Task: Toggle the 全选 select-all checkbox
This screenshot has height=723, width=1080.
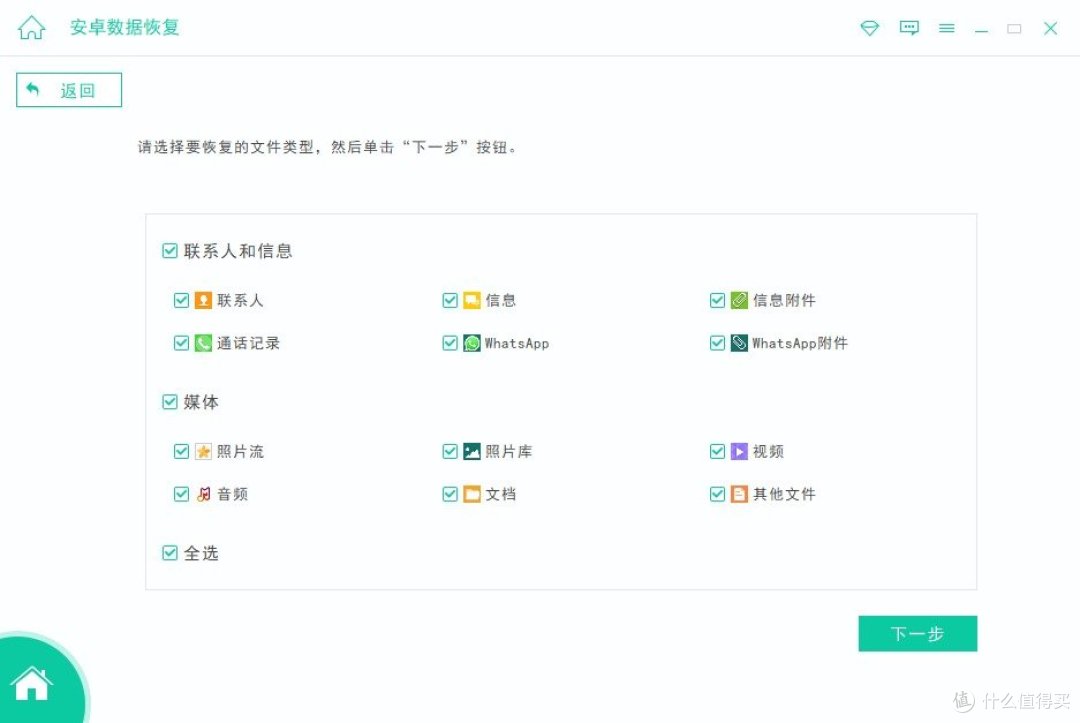Action: (x=170, y=553)
